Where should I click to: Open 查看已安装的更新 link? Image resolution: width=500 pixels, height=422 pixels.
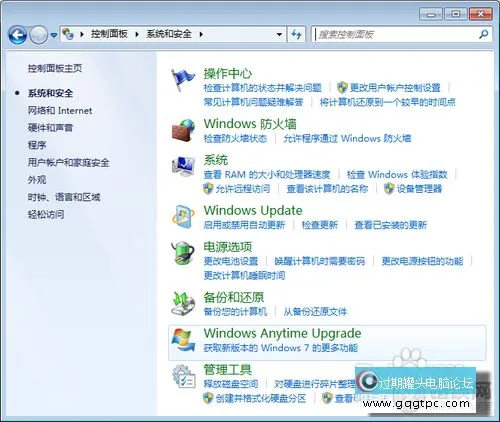(391, 225)
